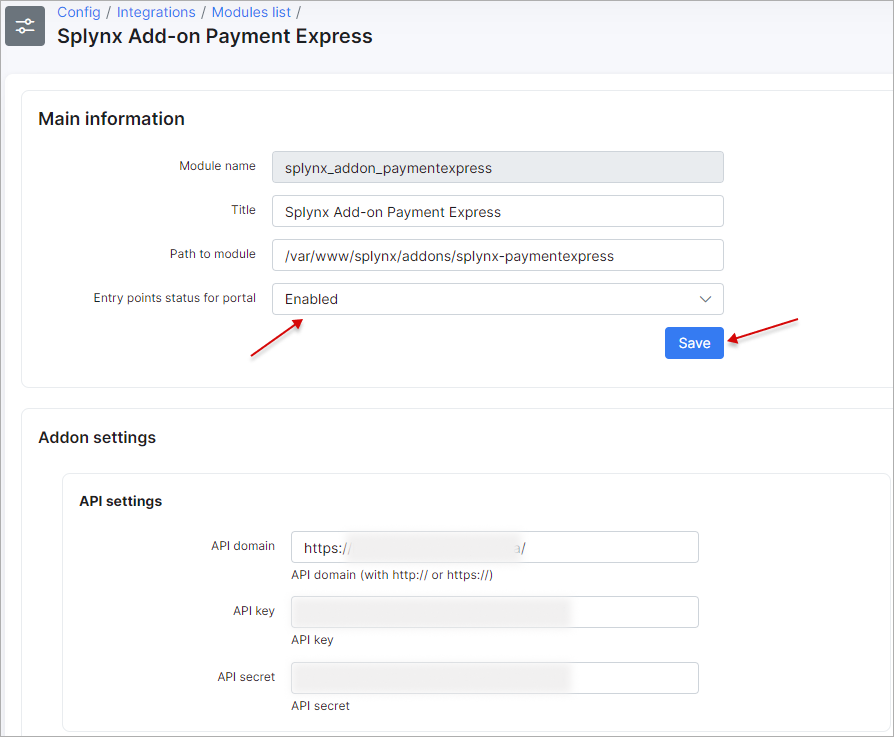The width and height of the screenshot is (894, 737).
Task: Click the Title input field
Action: click(x=498, y=211)
